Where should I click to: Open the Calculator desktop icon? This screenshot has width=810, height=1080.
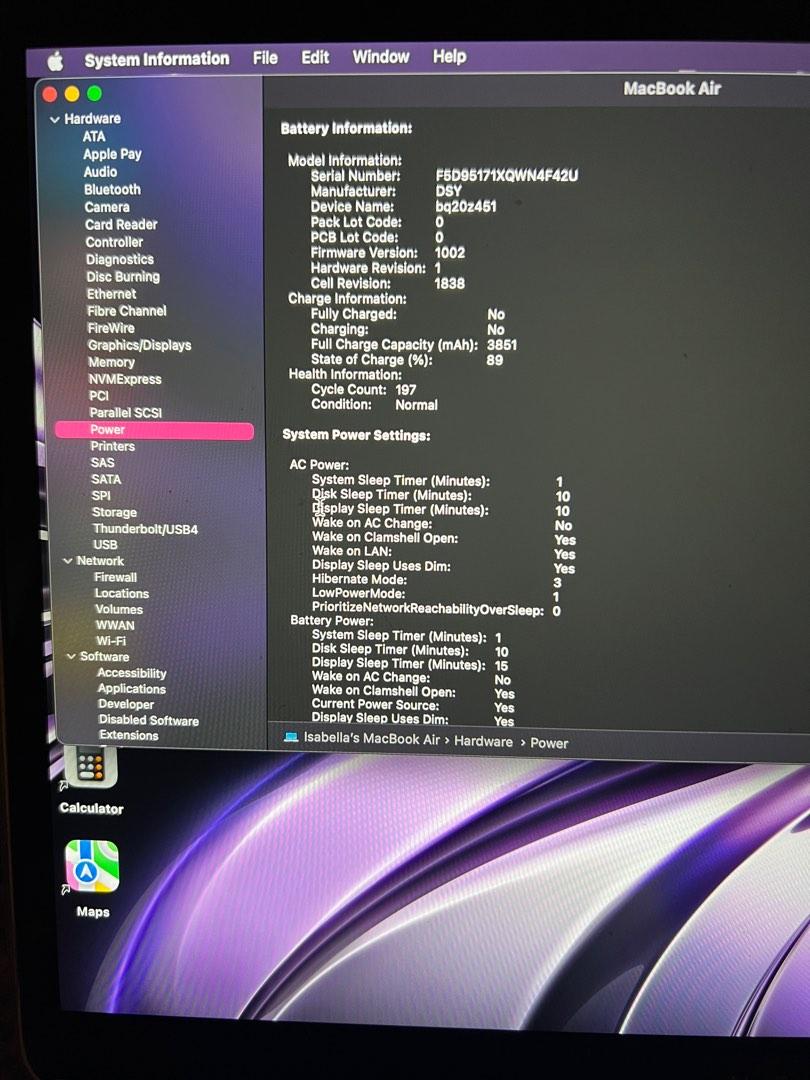91,767
